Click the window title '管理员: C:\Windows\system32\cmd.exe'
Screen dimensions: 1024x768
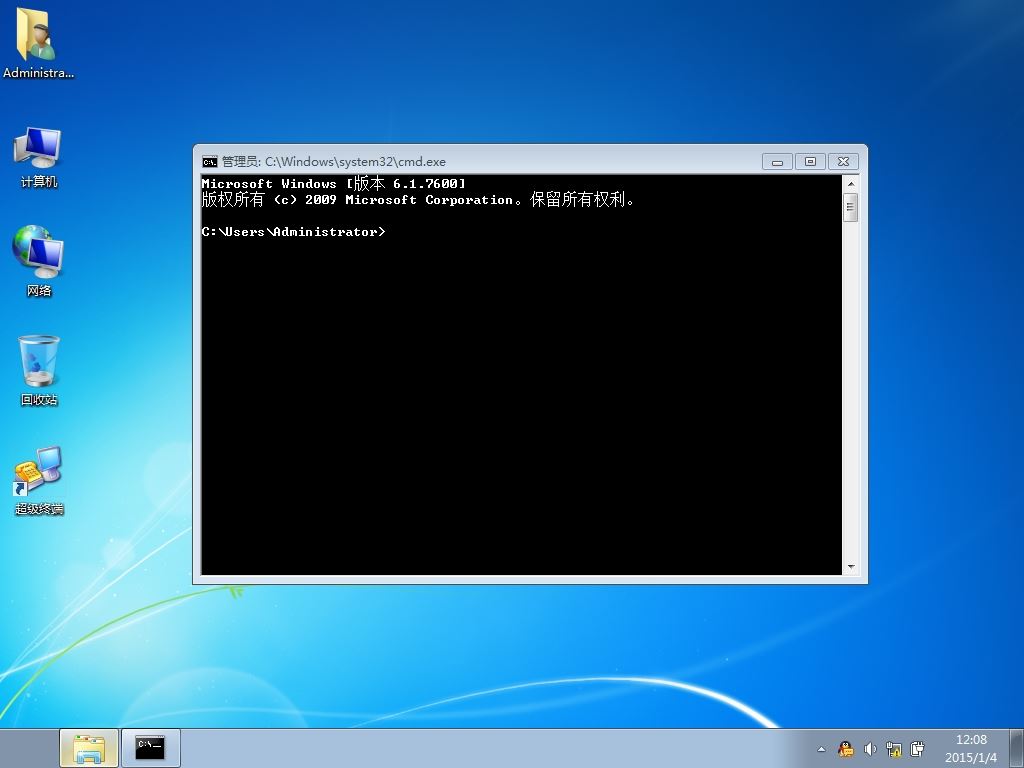(x=334, y=161)
